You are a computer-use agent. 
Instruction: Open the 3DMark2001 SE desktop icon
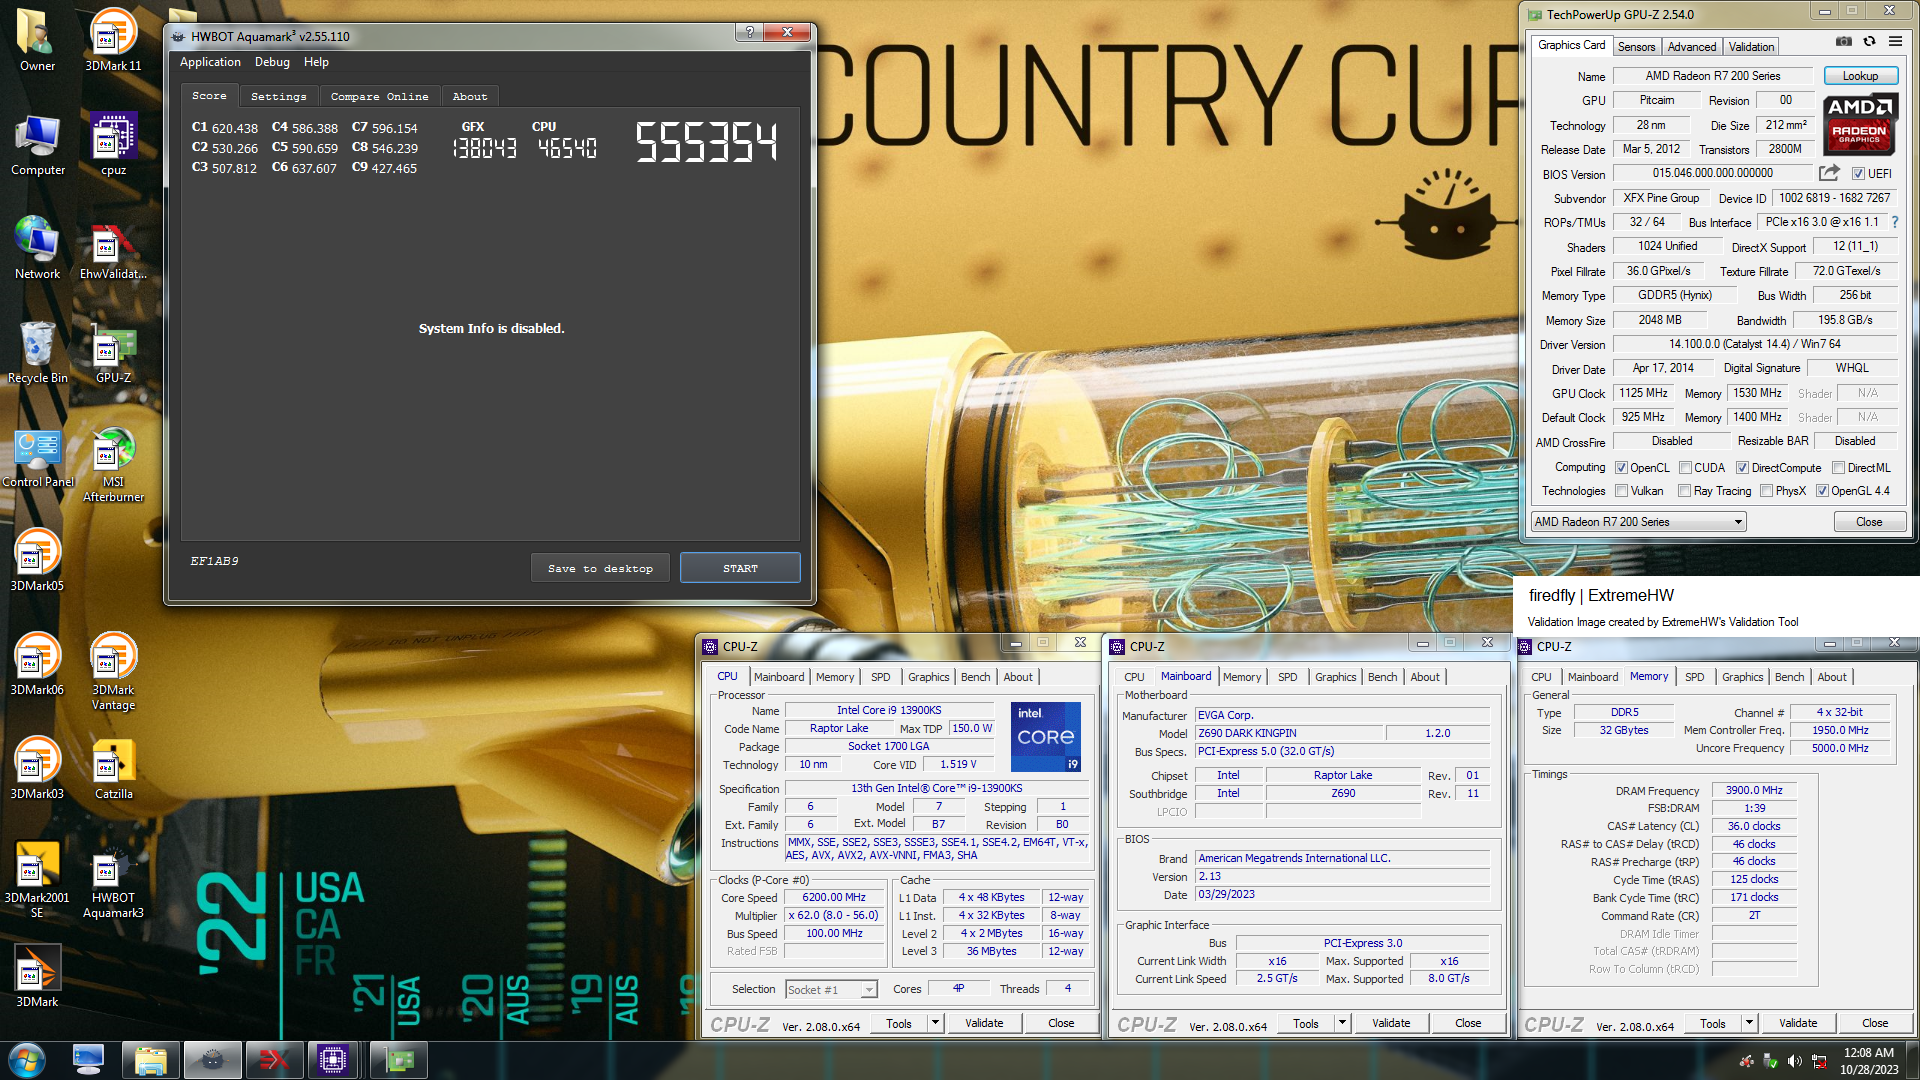[37, 879]
